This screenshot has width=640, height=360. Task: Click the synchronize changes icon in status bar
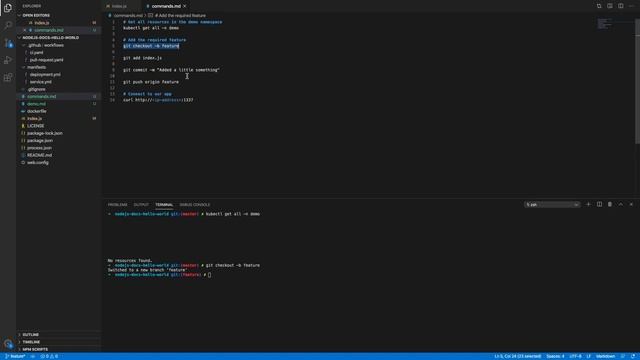pos(33,356)
